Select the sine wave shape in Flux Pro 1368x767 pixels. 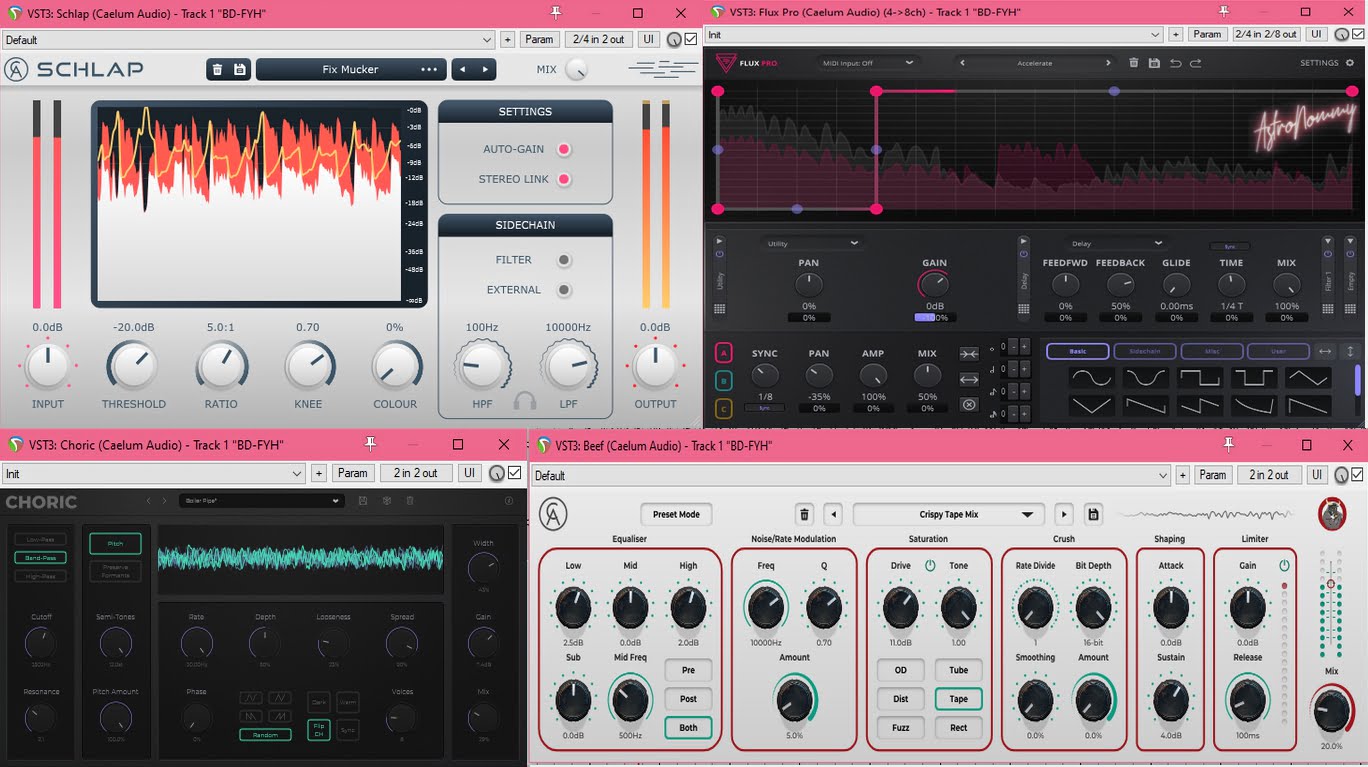point(1091,378)
